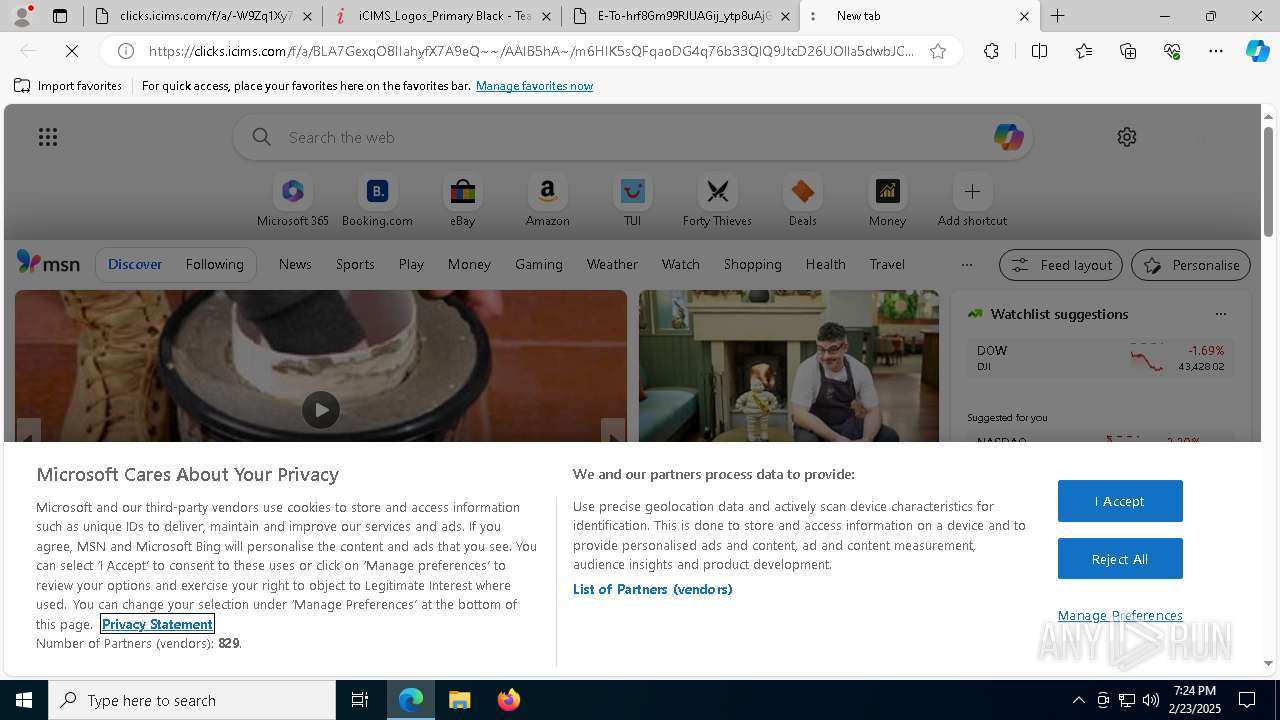
Task: Switch to the iCIMS_Logos_Primary Black tab
Action: click(x=443, y=16)
